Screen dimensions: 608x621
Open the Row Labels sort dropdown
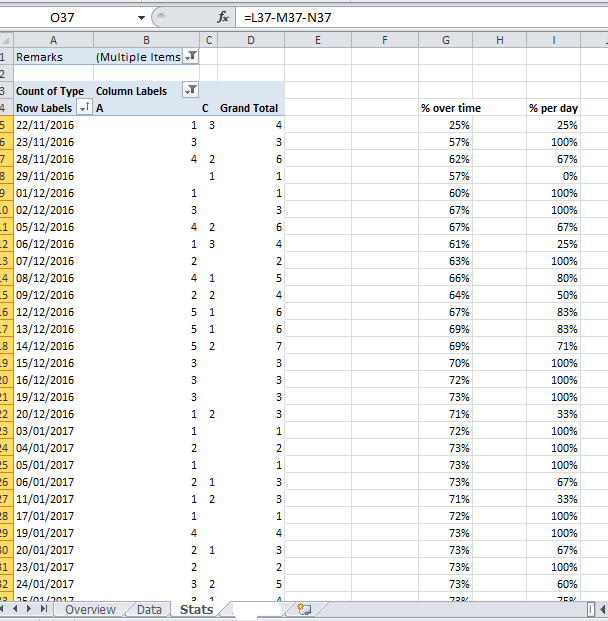click(84, 107)
